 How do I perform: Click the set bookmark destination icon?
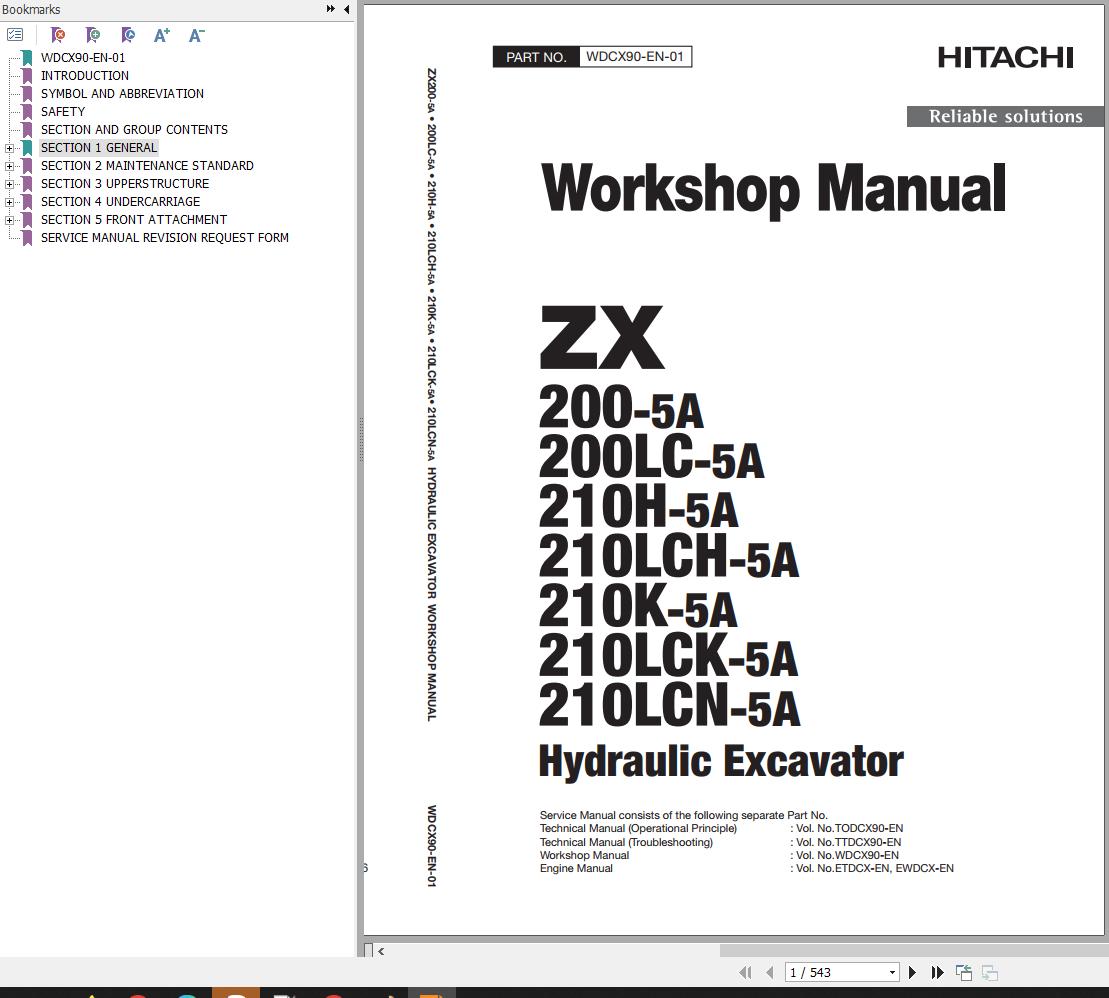point(127,35)
